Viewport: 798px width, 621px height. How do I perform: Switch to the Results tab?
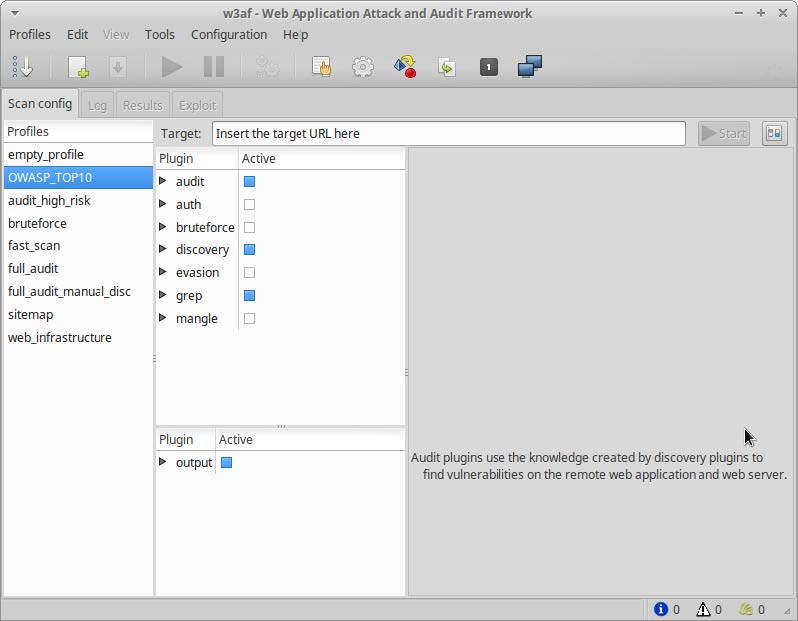pos(142,105)
